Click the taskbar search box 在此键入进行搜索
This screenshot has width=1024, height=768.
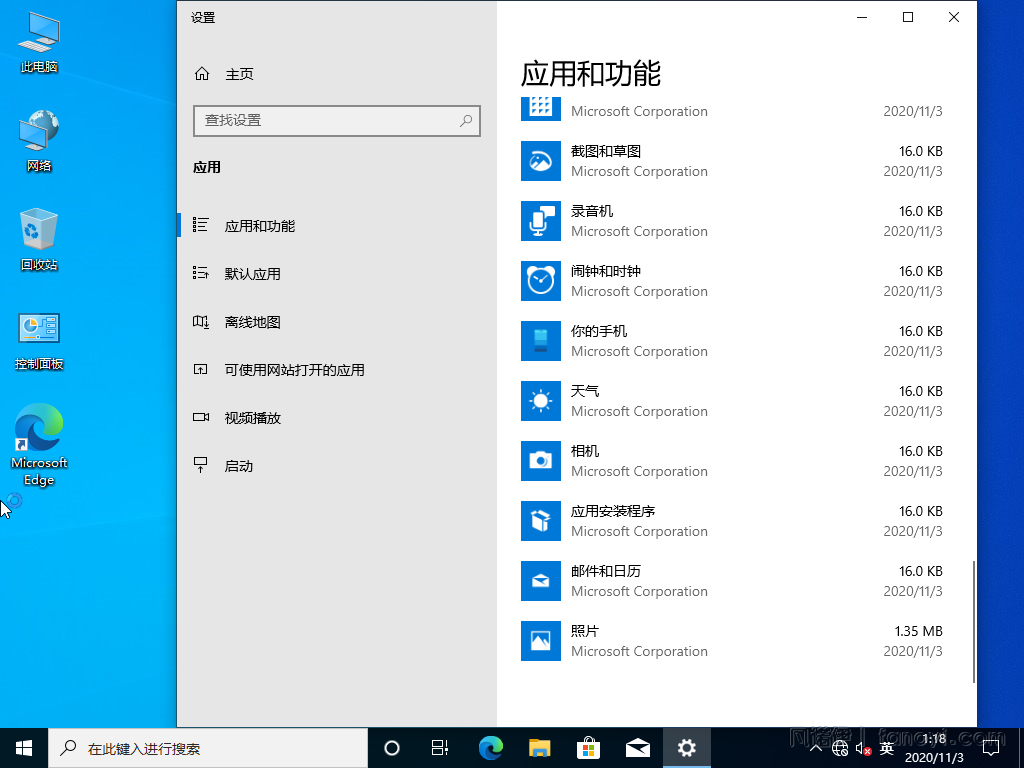208,748
